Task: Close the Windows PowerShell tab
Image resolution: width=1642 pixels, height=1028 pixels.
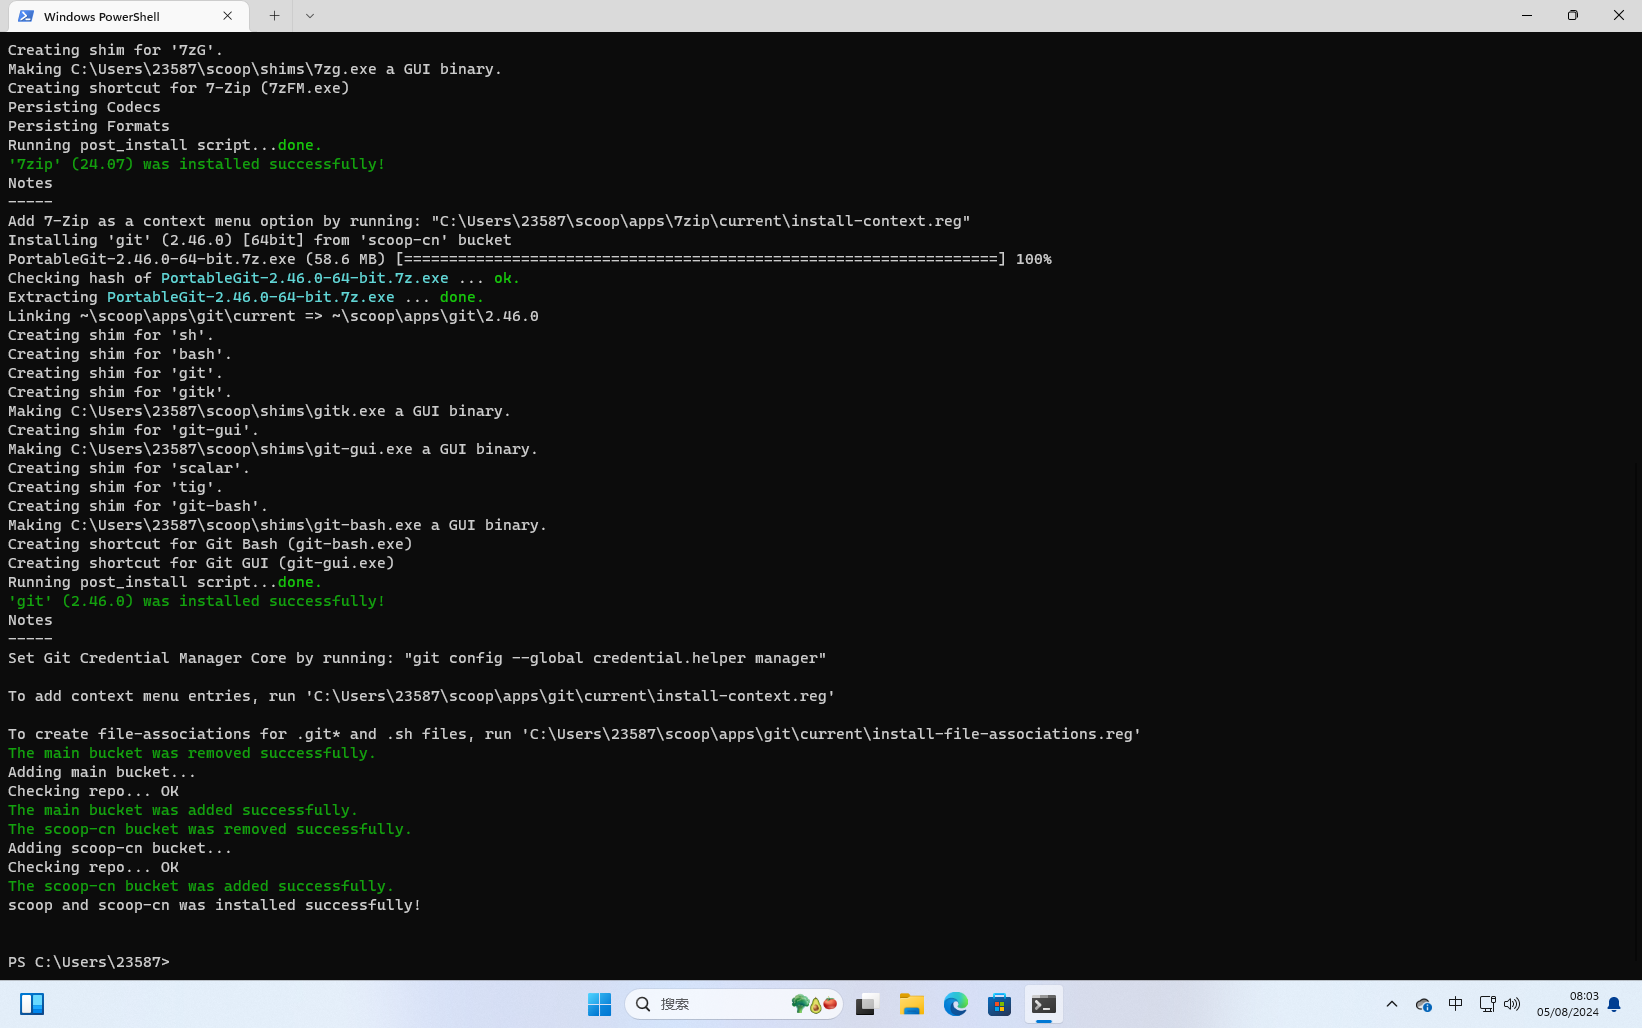Action: [228, 16]
